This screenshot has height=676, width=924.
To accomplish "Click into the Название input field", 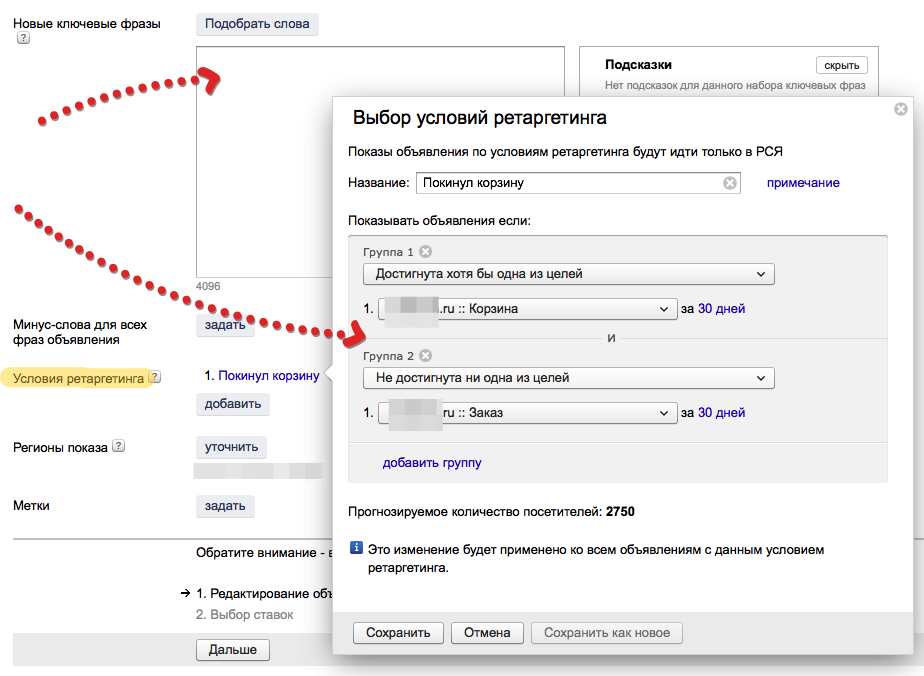I will click(570, 183).
